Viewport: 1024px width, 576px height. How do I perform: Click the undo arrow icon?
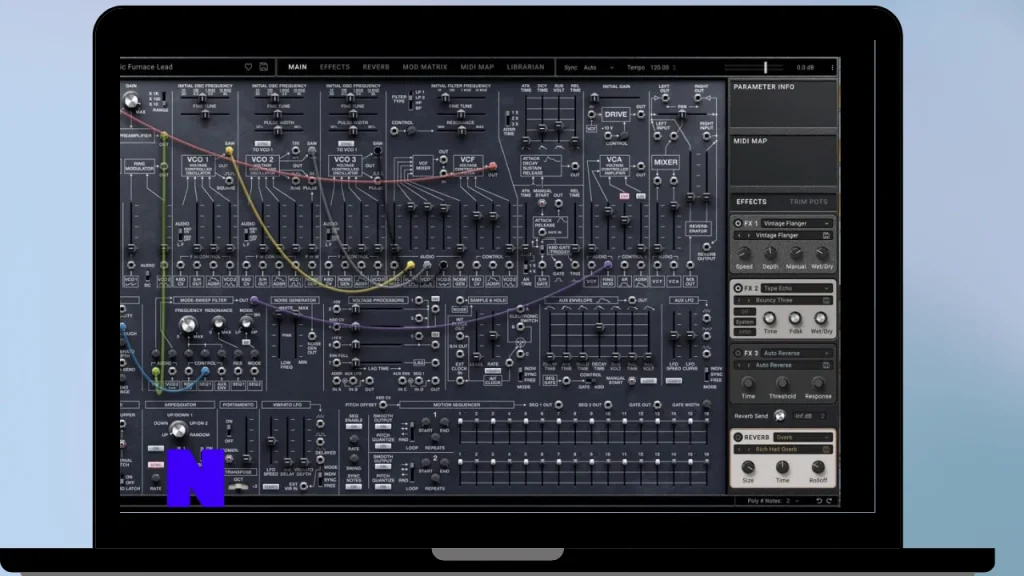819,501
